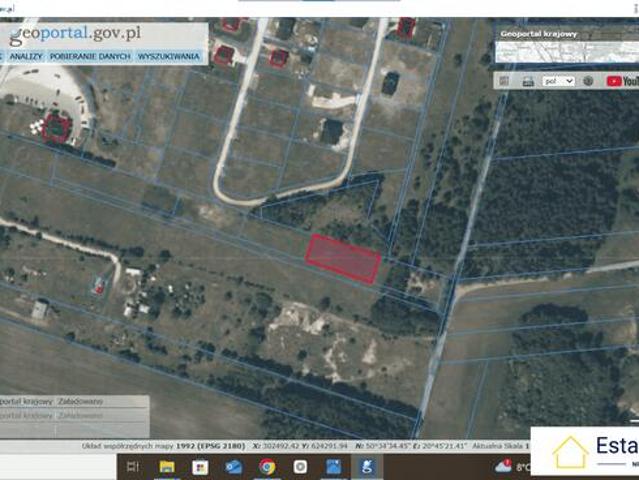Viewport: 639px width, 480px height.
Task: Open the ANALIZY menu
Action: [x=26, y=56]
